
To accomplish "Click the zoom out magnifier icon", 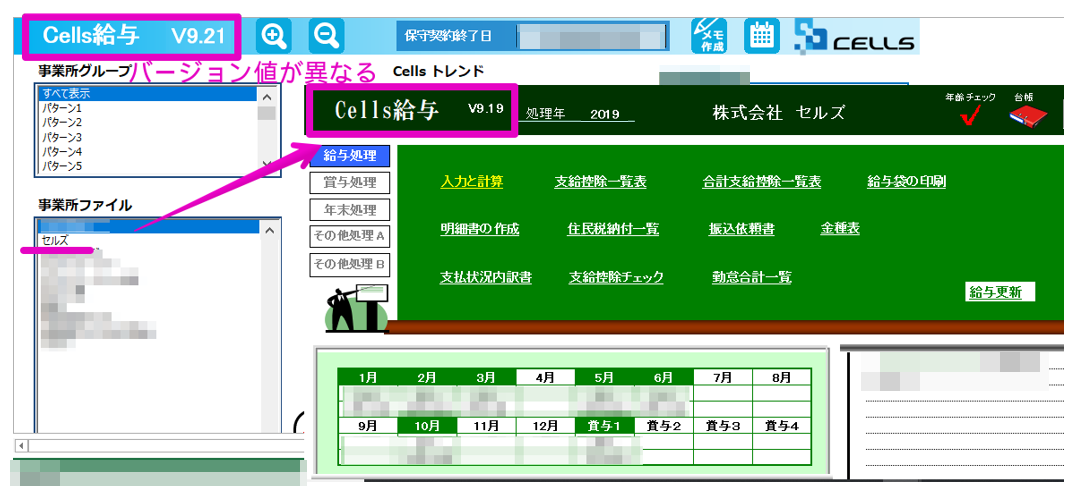I will click(326, 36).
